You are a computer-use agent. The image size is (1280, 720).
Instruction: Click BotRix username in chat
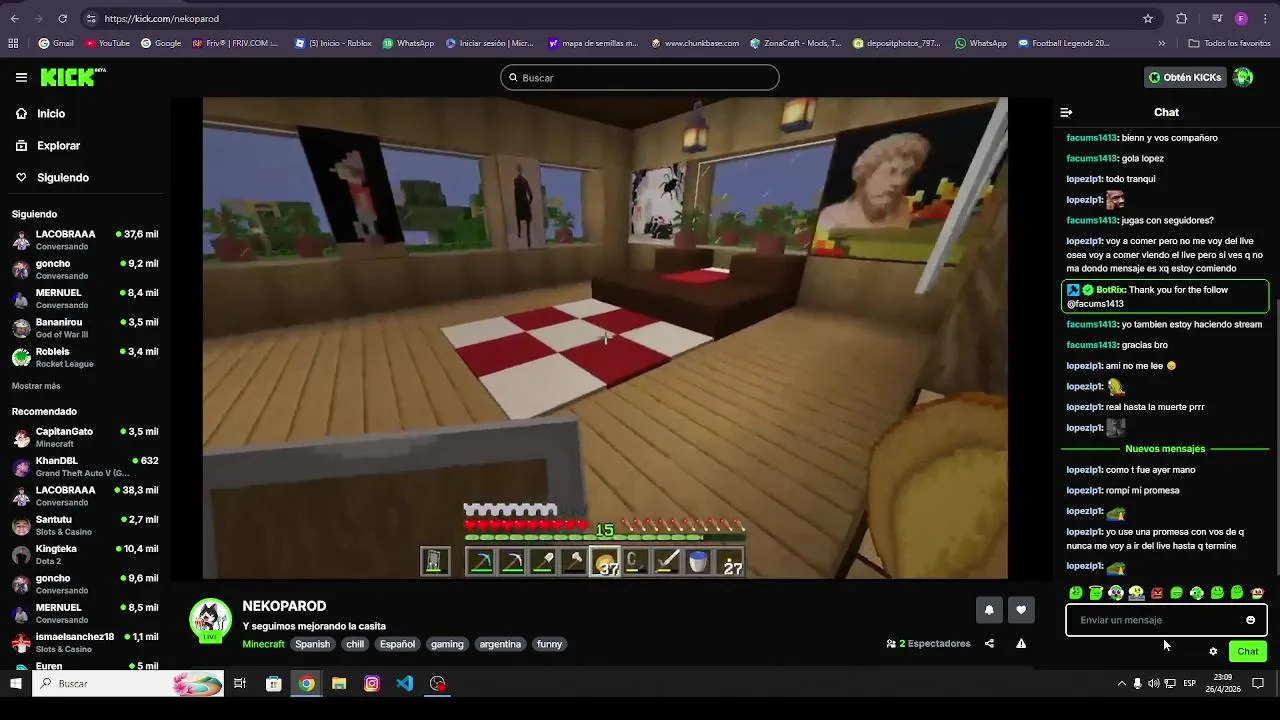pyautogui.click(x=1111, y=290)
